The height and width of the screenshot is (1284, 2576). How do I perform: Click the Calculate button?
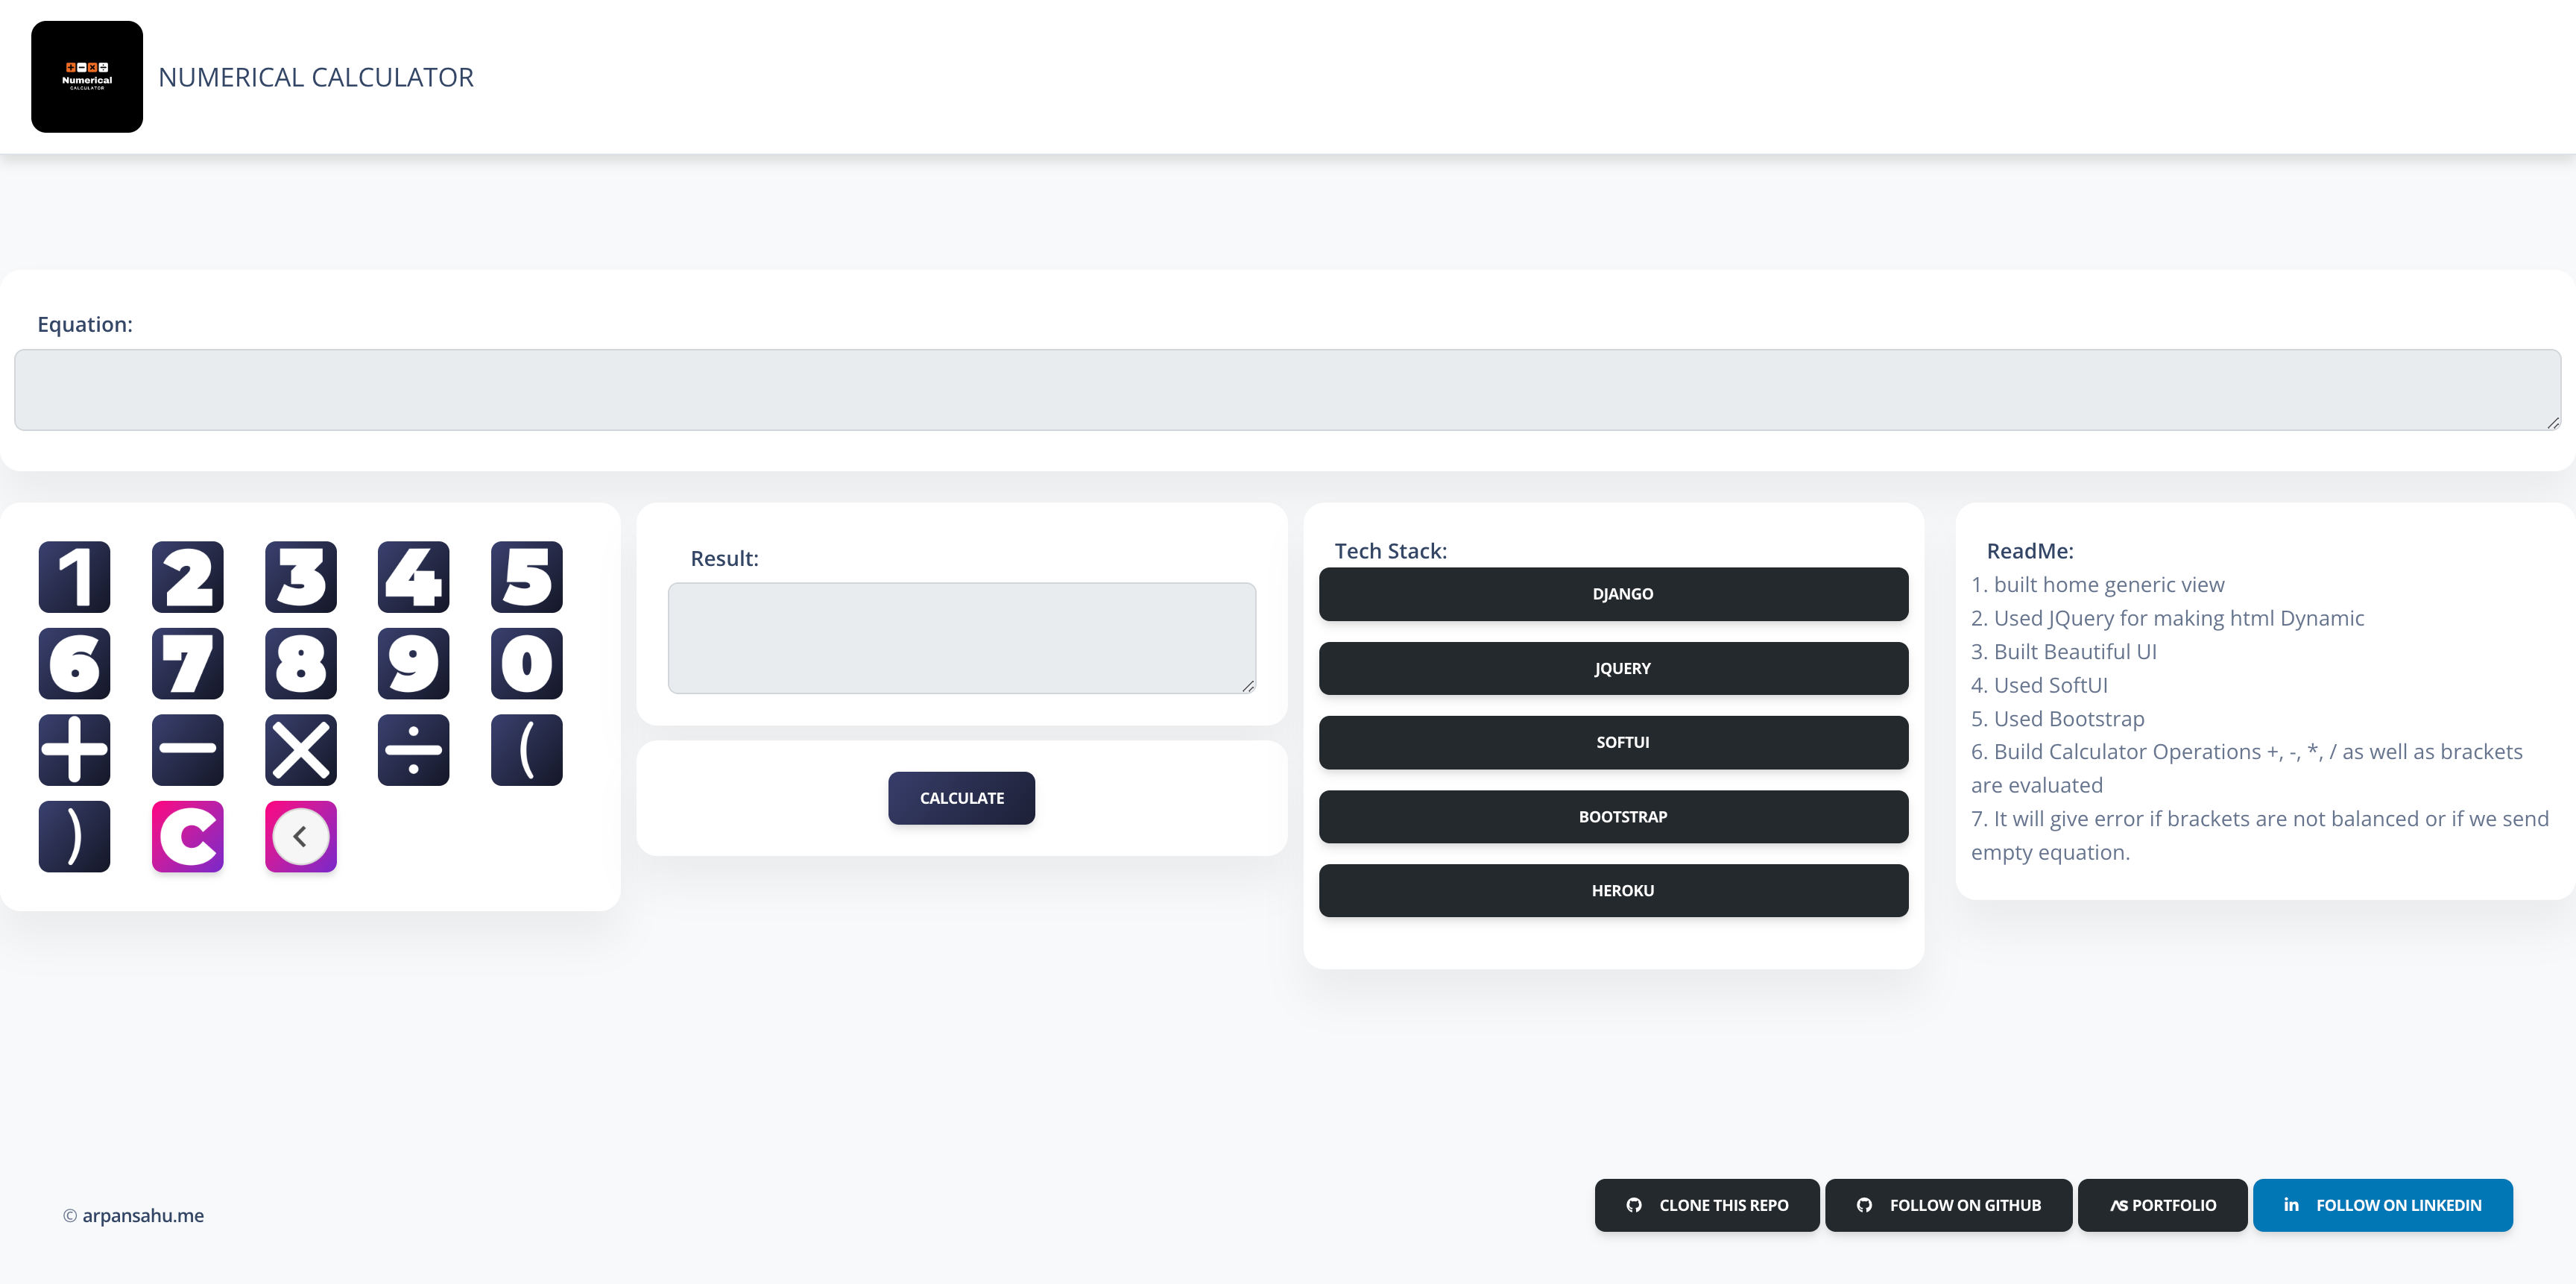[x=961, y=798]
